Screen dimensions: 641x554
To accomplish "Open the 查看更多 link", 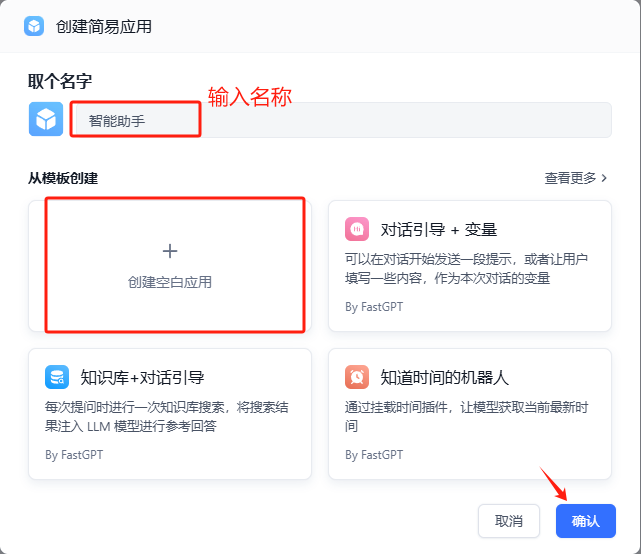I will 570,178.
